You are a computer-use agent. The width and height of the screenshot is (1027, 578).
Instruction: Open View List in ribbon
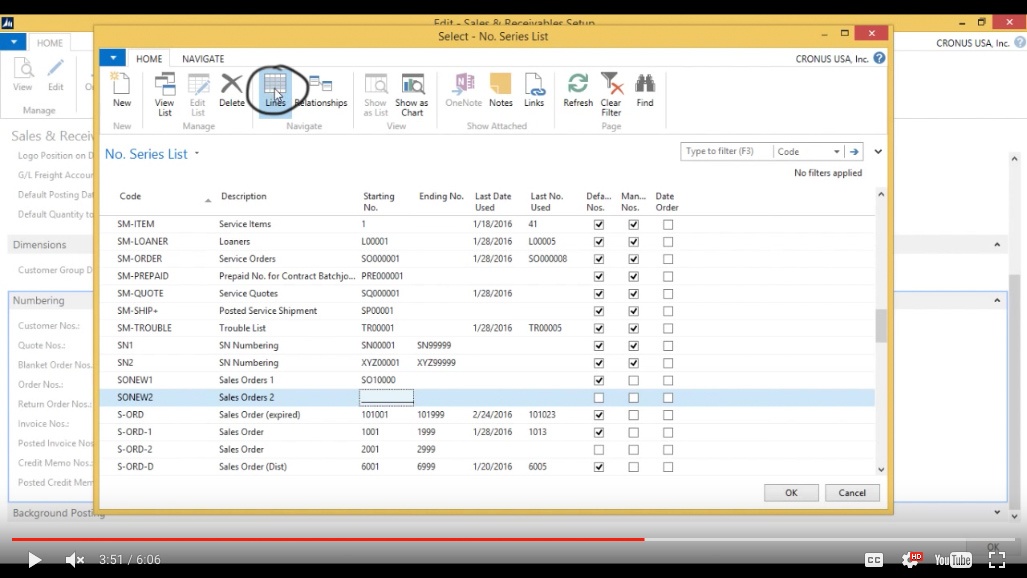pos(164,94)
